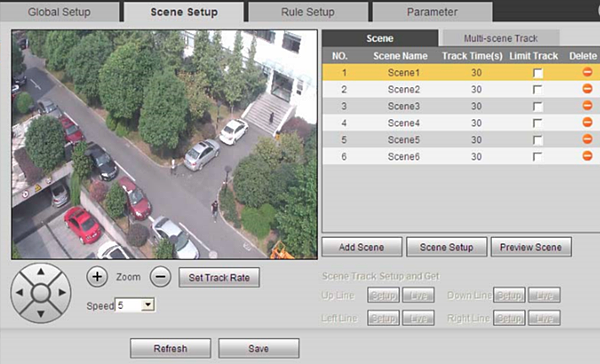Select the Scene4 name cell
The width and height of the screenshot is (600, 364).
[404, 123]
